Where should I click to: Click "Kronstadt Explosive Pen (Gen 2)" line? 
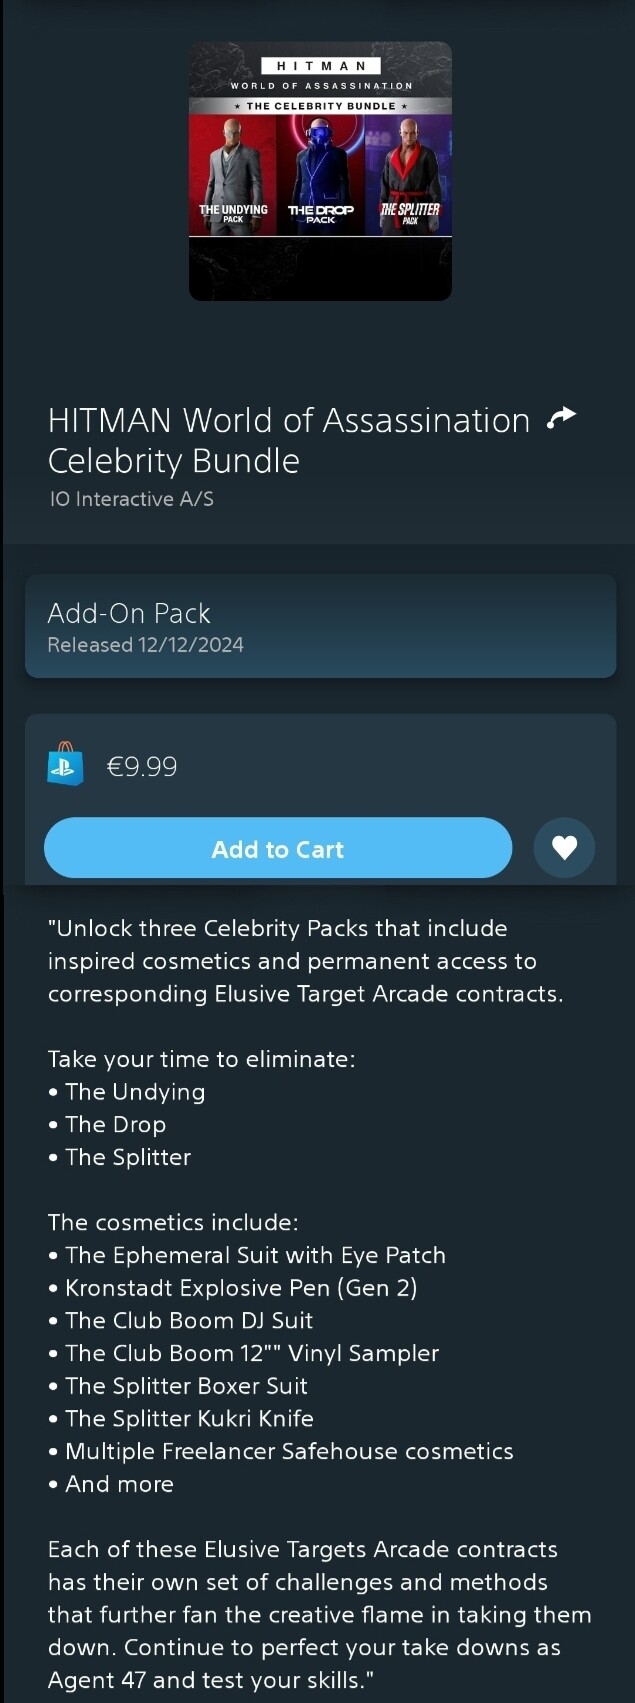[x=241, y=1288]
